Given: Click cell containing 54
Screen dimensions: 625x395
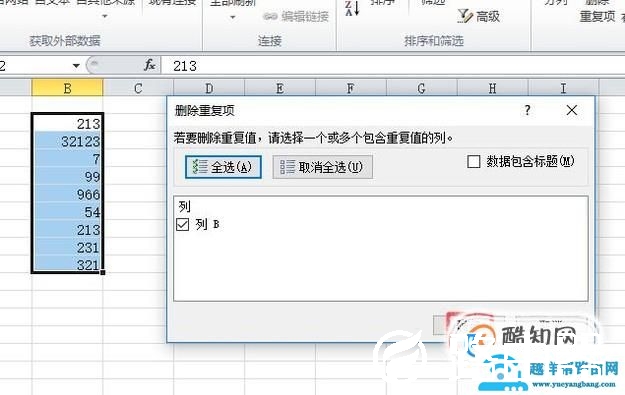Looking at the screenshot, I should click(x=67, y=212).
